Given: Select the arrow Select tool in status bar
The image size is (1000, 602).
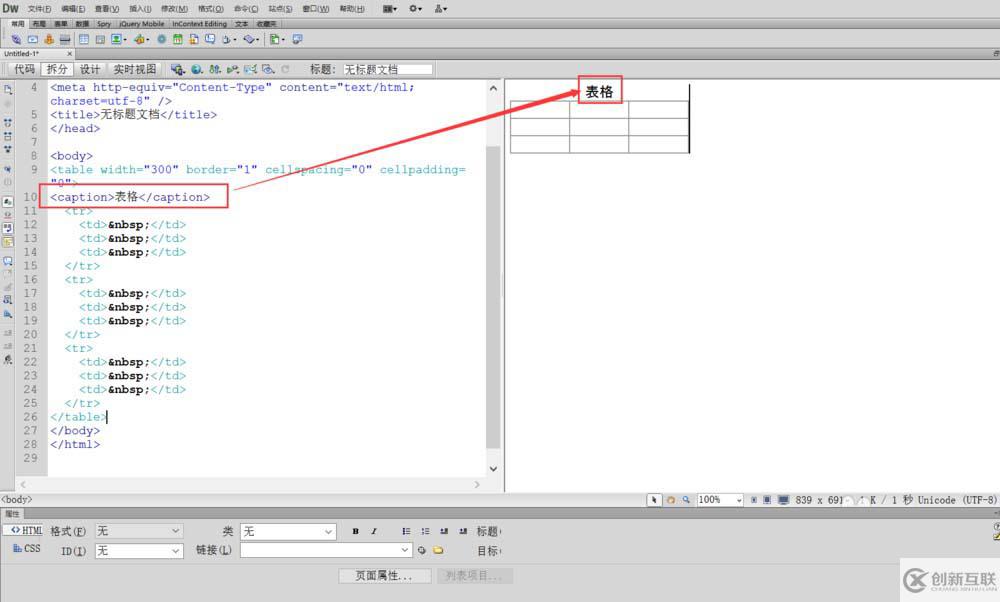Looking at the screenshot, I should 654,500.
